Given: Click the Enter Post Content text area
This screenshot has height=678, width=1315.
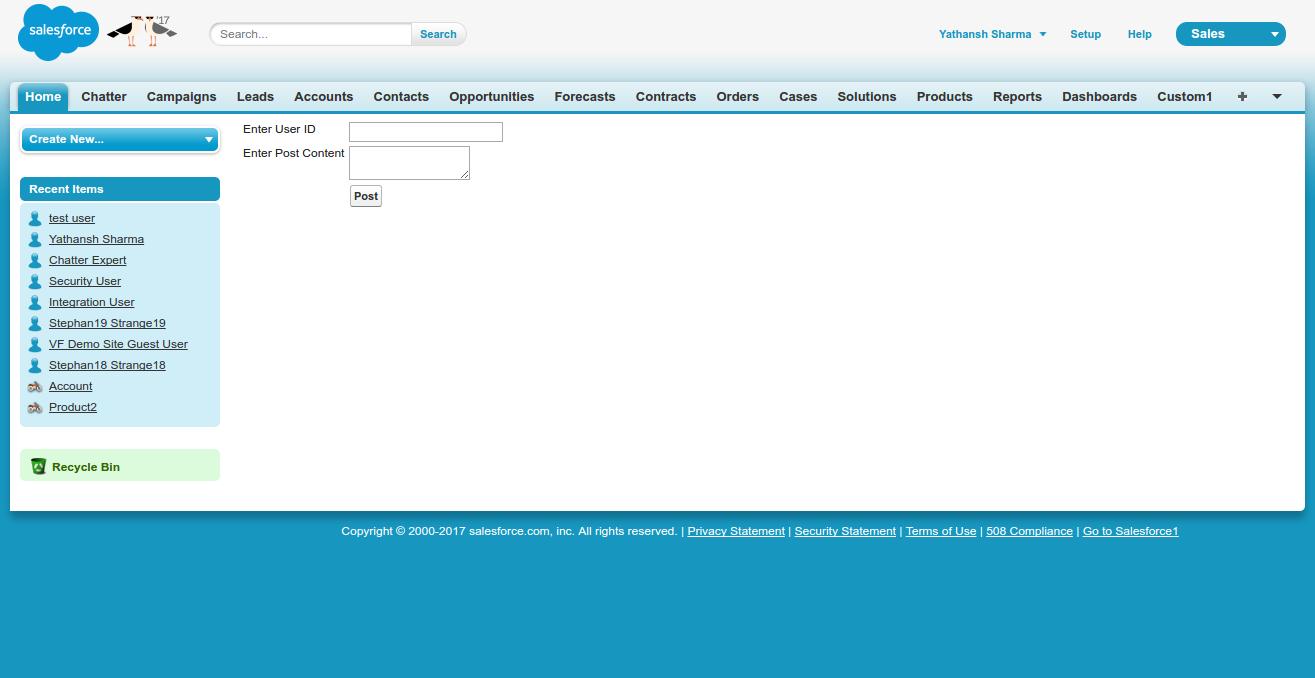Looking at the screenshot, I should 409,163.
